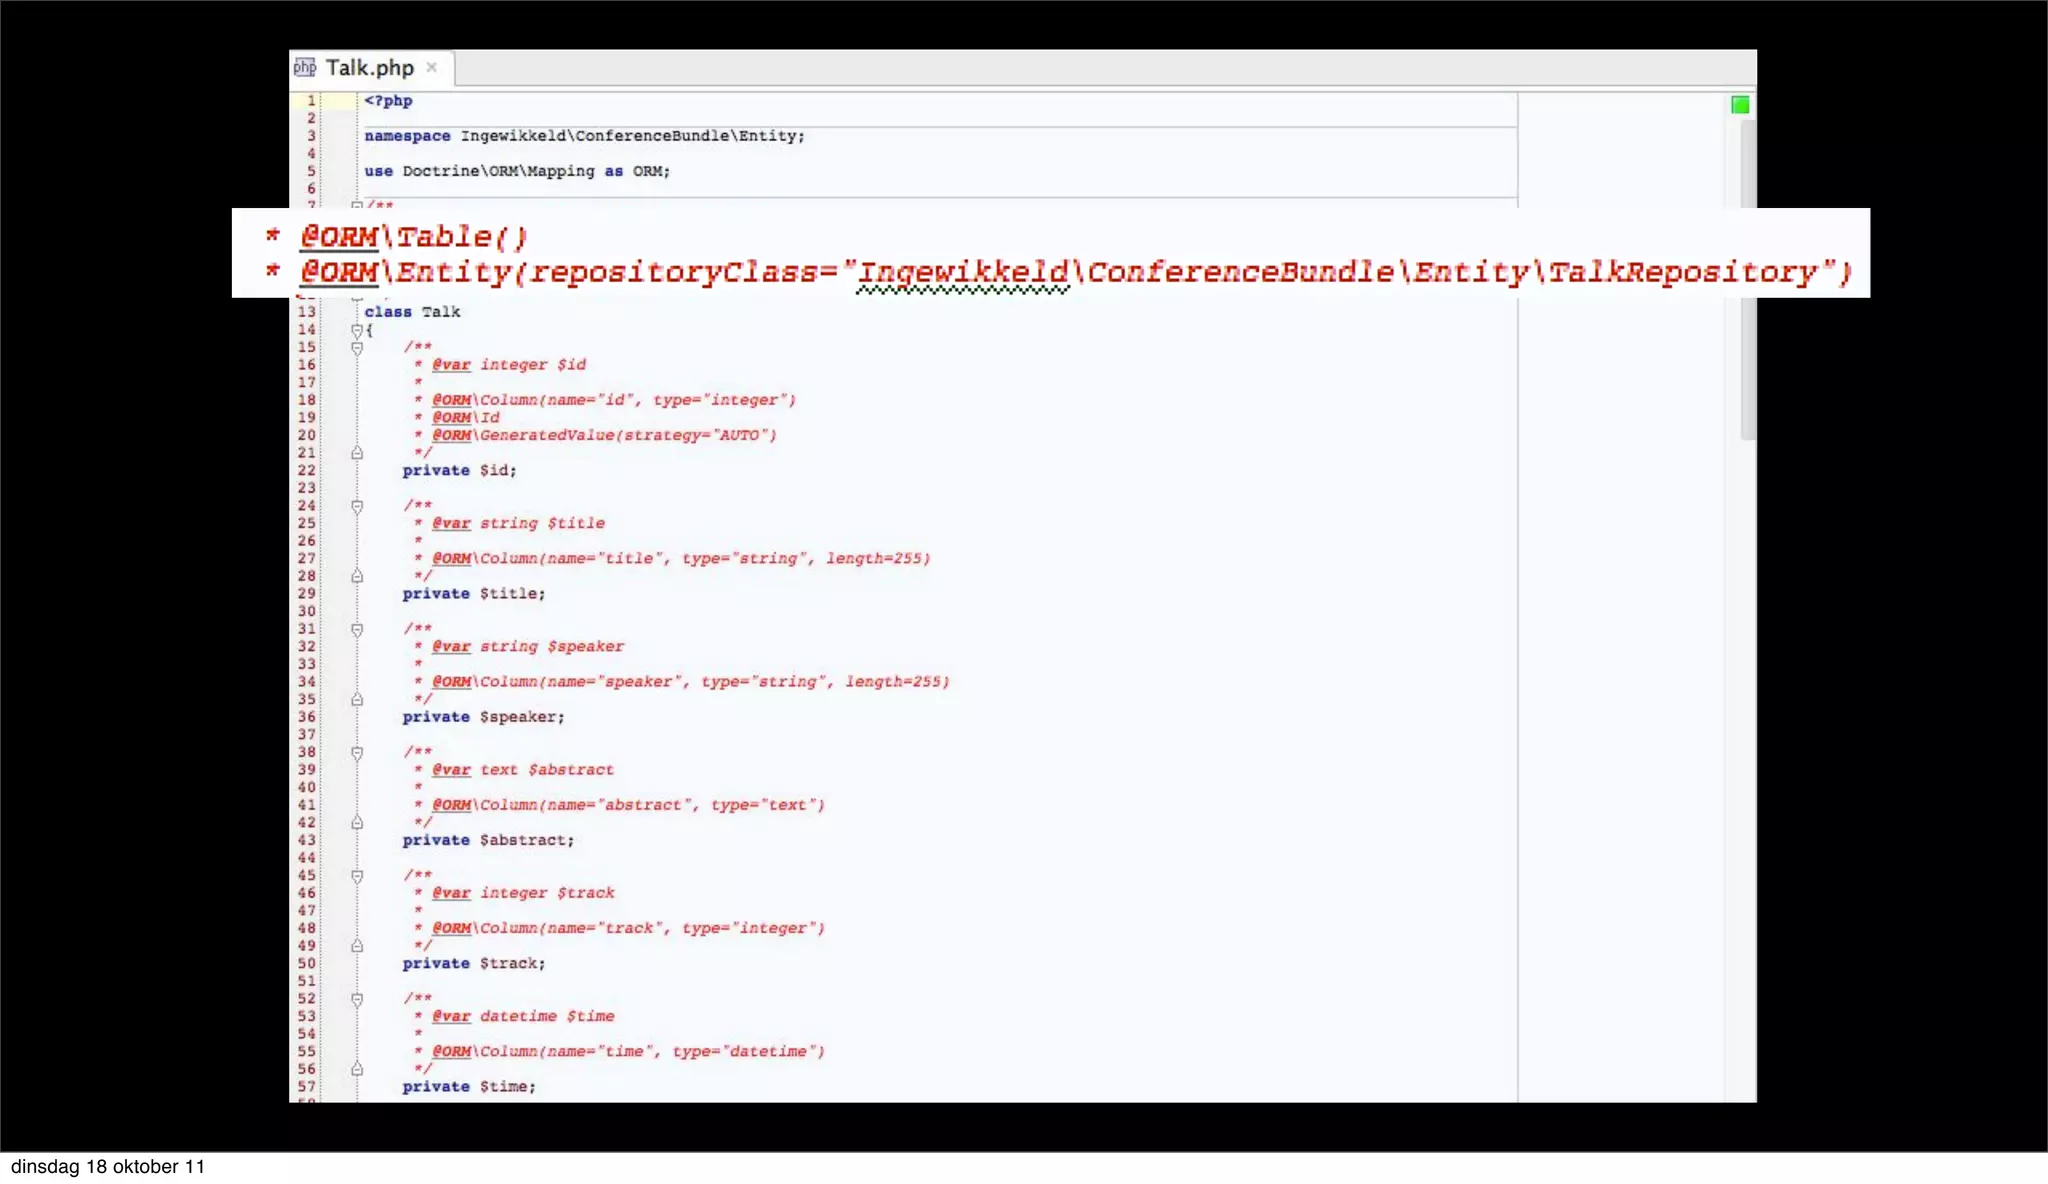The height and width of the screenshot is (1184, 2048).
Task: Collapse the $time docblock fold at line 52
Action: [x=357, y=999]
